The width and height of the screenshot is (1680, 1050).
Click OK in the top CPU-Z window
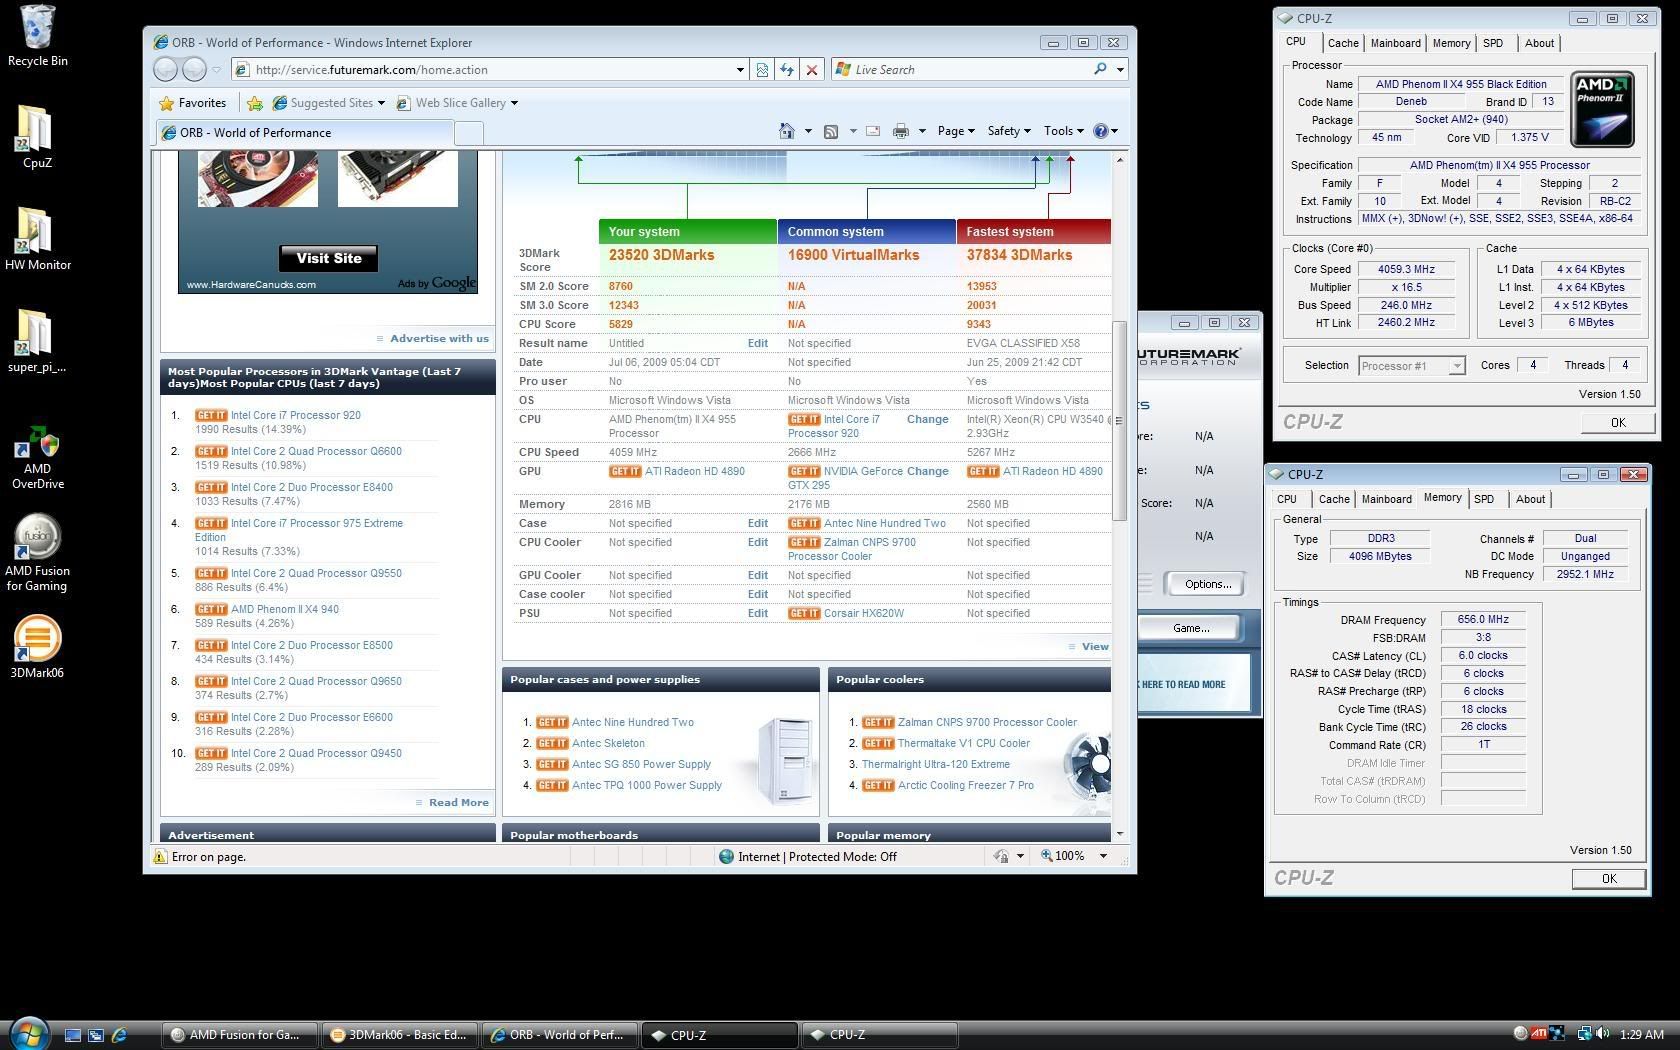(1618, 422)
